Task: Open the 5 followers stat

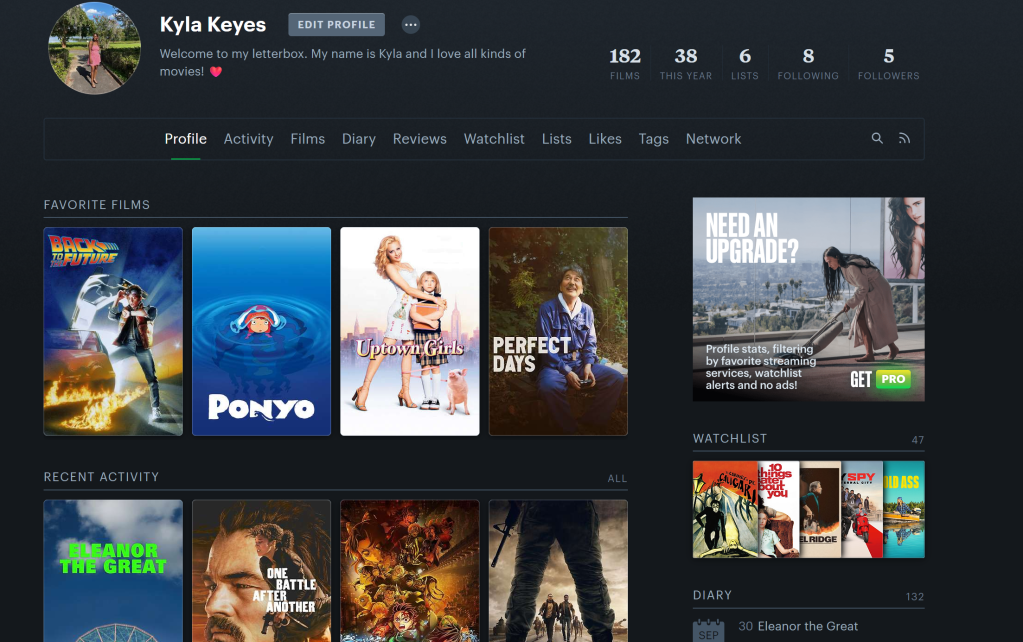Action: point(888,63)
